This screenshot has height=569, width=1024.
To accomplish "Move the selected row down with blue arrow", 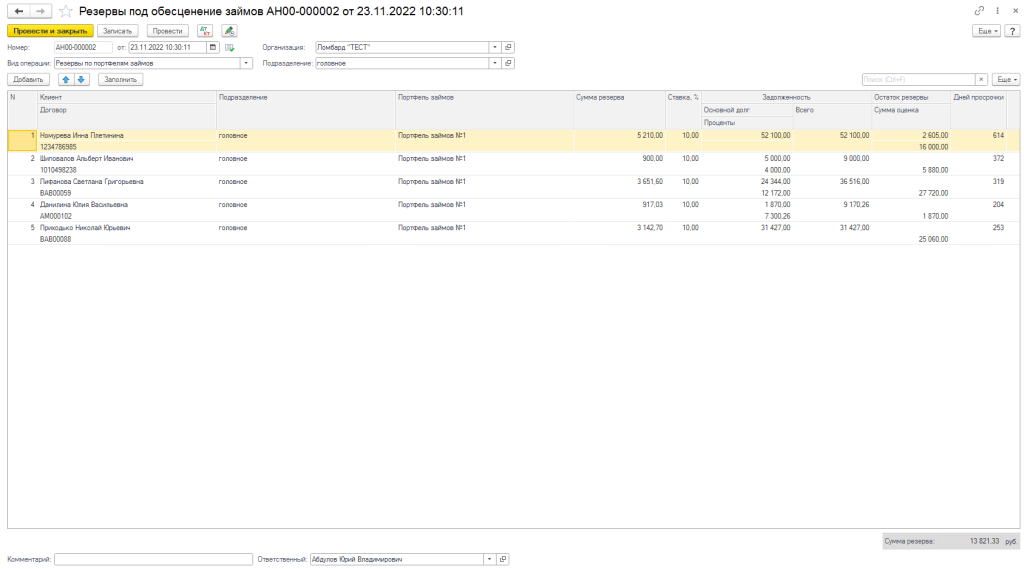I will point(82,79).
